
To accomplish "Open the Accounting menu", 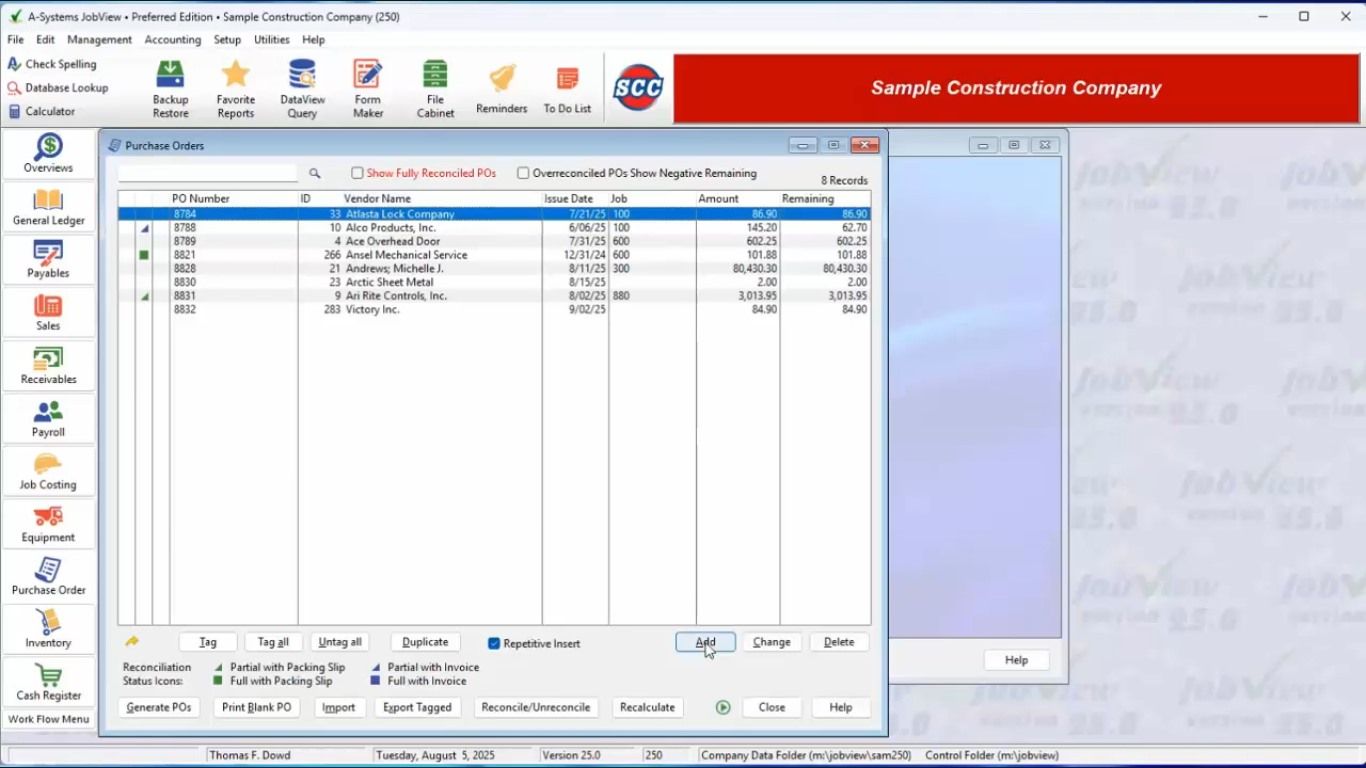I will tap(172, 40).
